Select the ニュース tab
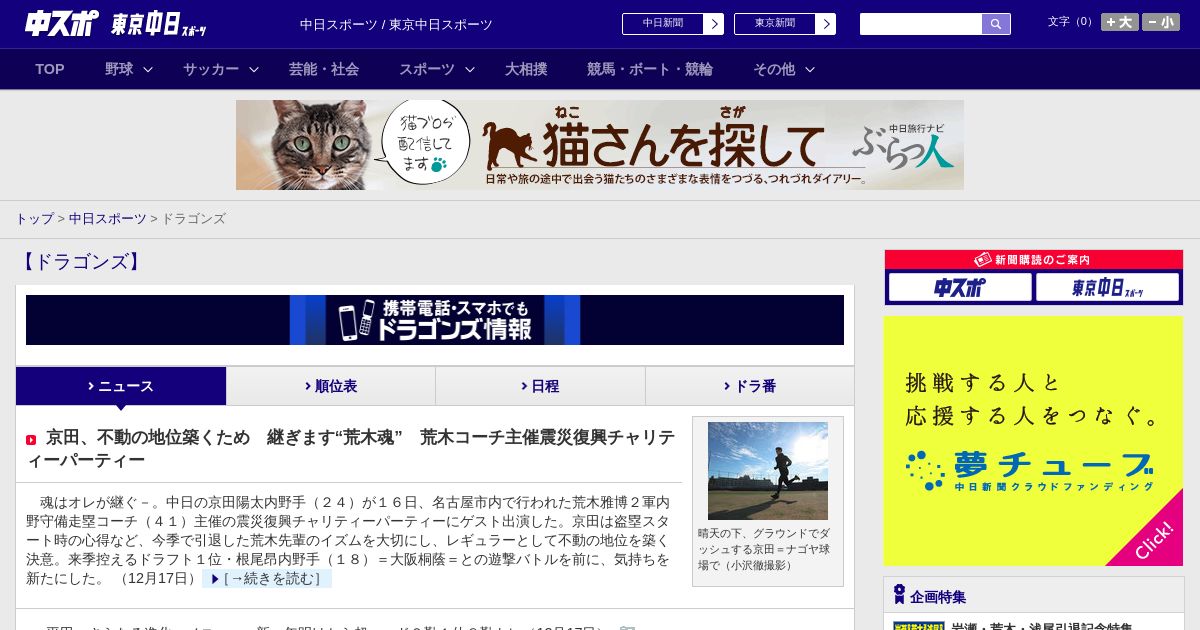This screenshot has width=1200, height=630. (121, 386)
